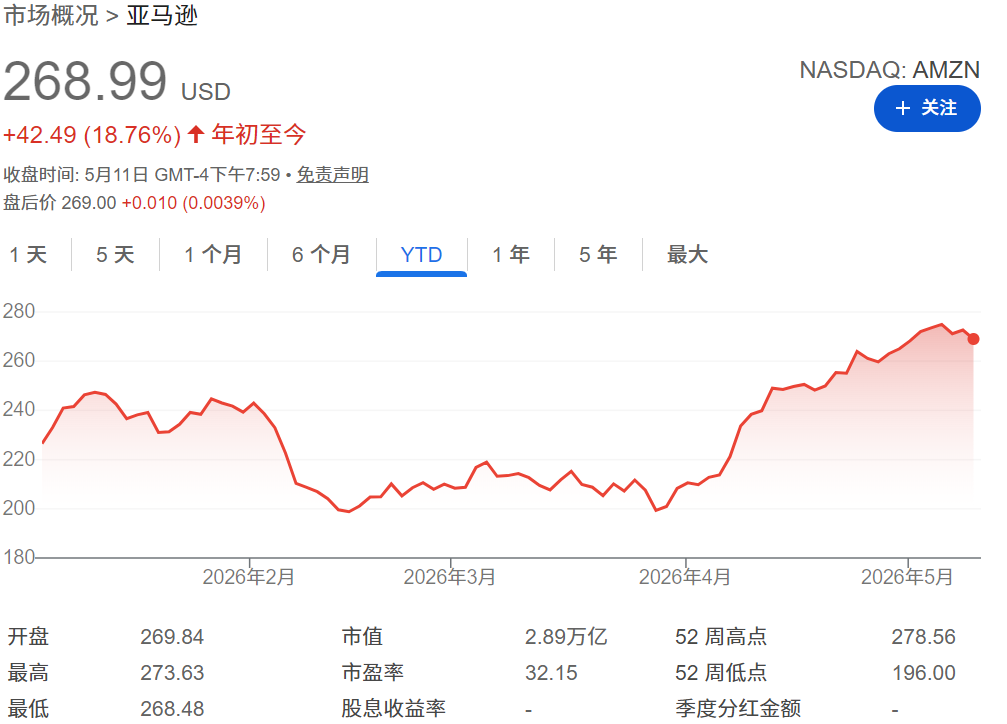Click the 亚马逊 breadcrumb title
Screen dimensions: 1007x724
tap(162, 15)
